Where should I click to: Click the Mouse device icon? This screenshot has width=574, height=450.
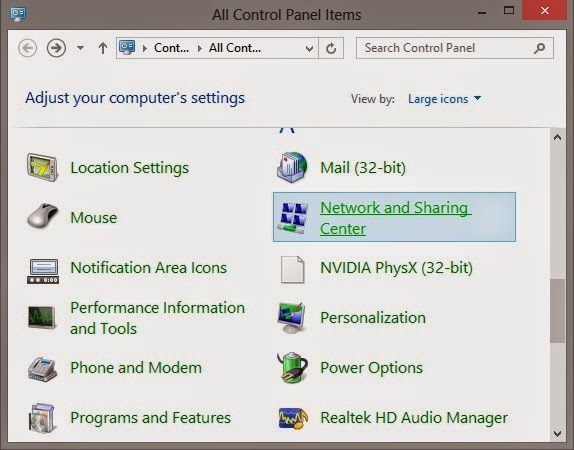(42, 216)
